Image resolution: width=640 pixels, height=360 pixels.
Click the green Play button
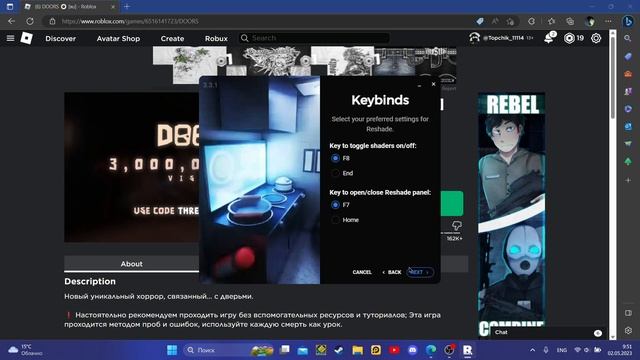click(452, 203)
